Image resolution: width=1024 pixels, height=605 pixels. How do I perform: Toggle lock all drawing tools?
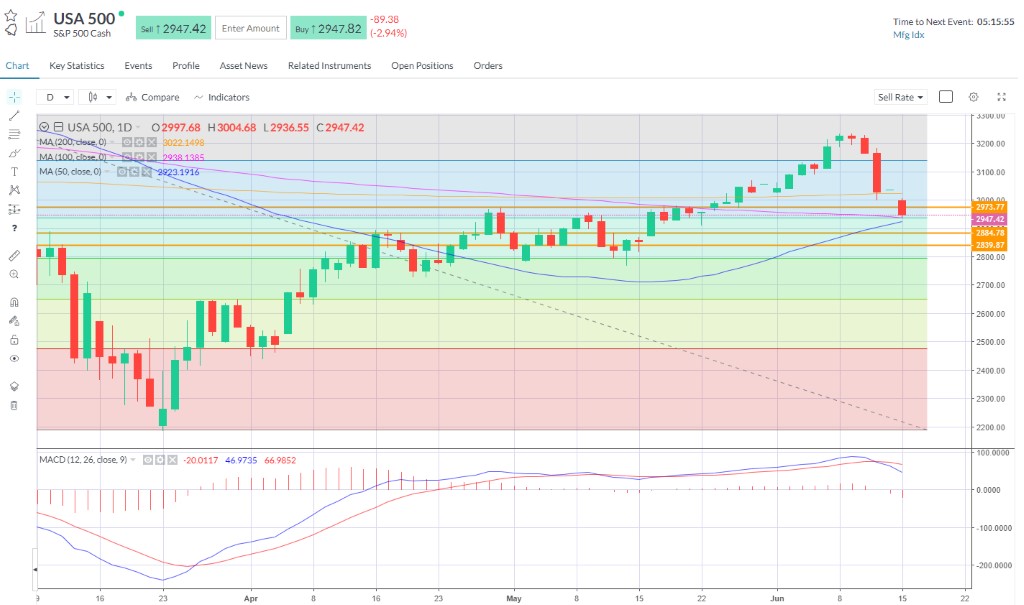tap(14, 340)
